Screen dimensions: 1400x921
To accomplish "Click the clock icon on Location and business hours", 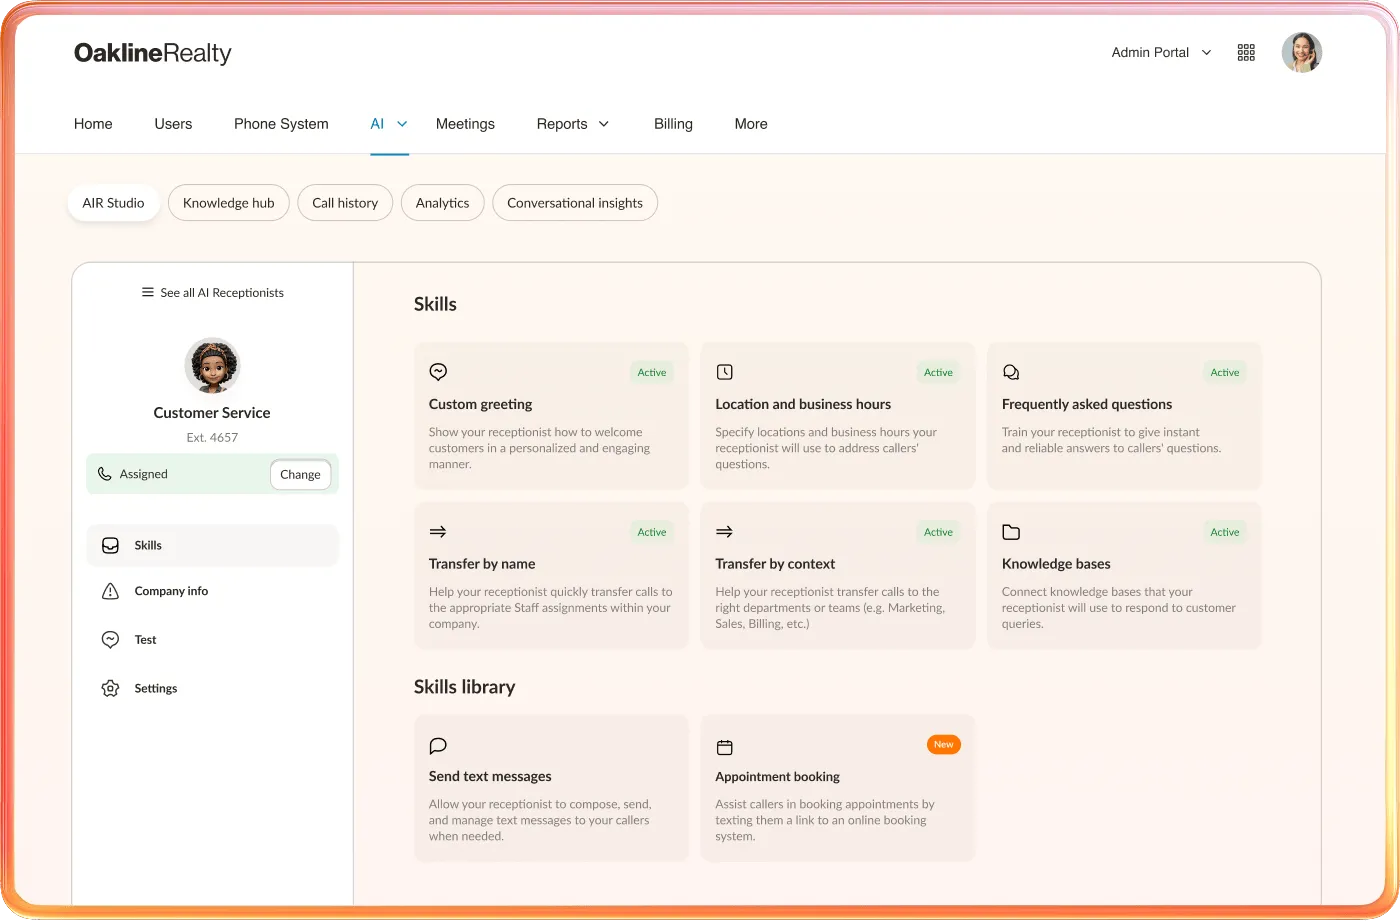I will click(724, 371).
